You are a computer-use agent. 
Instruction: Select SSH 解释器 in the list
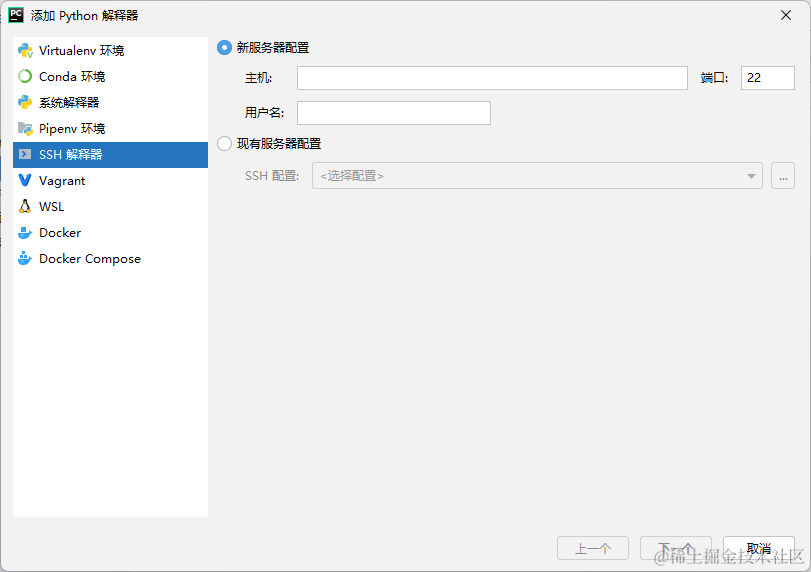tap(110, 155)
